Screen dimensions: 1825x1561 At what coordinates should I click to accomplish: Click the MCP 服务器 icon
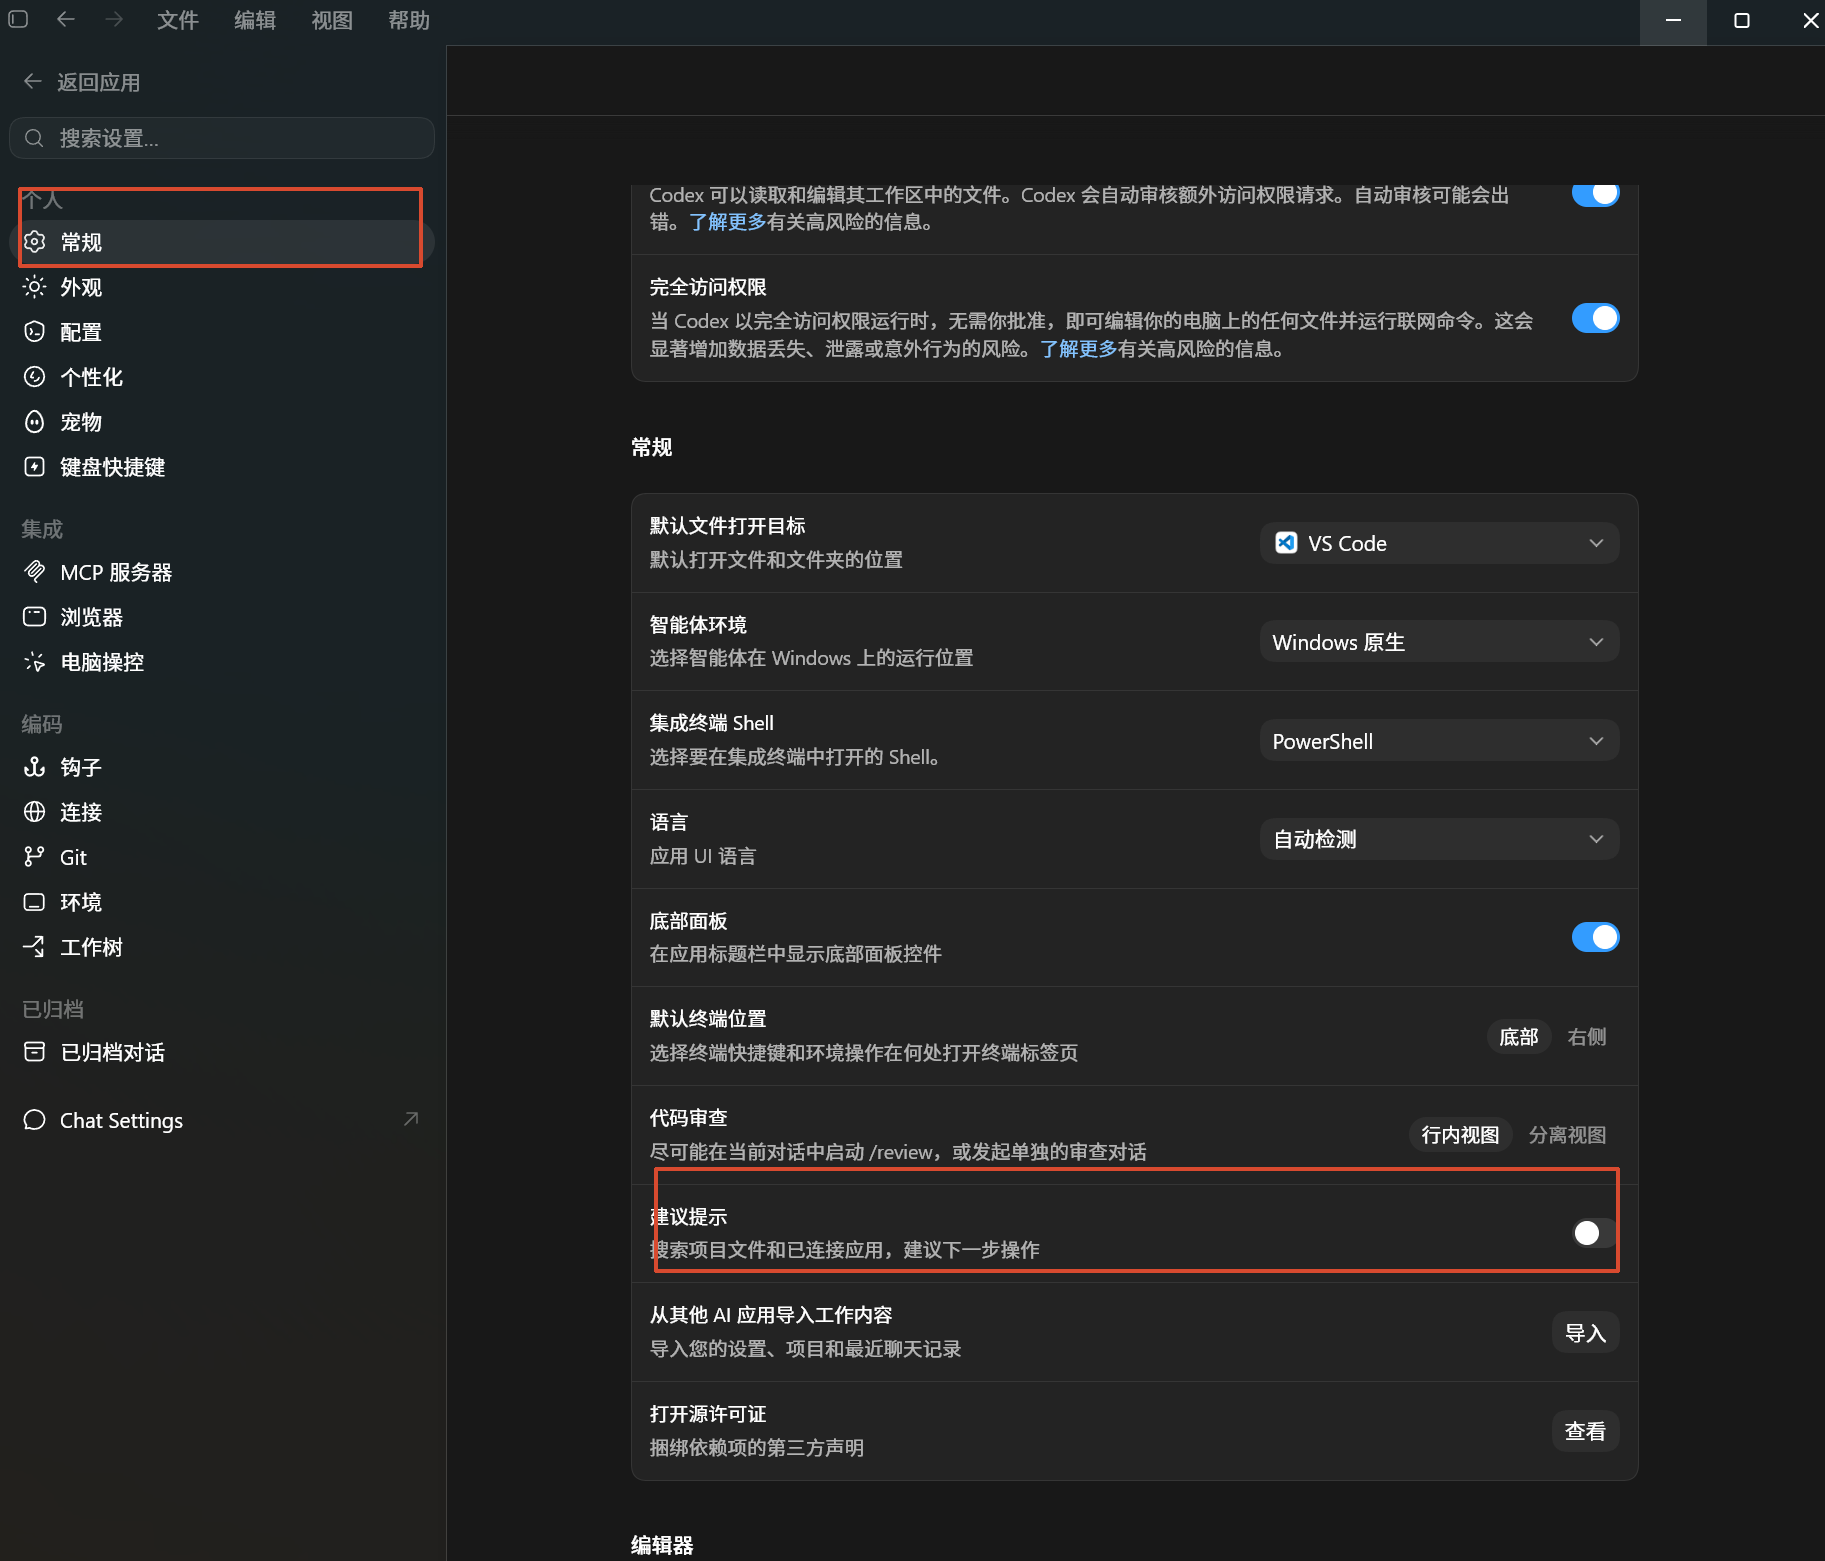(34, 572)
